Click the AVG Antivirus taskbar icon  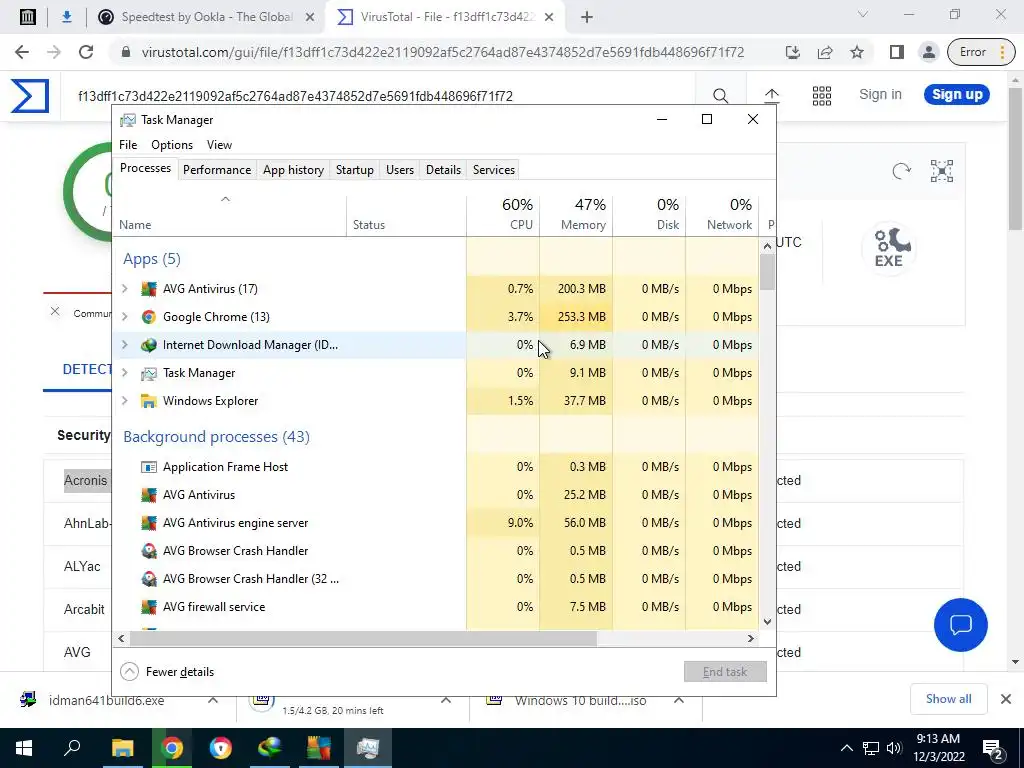(319, 748)
